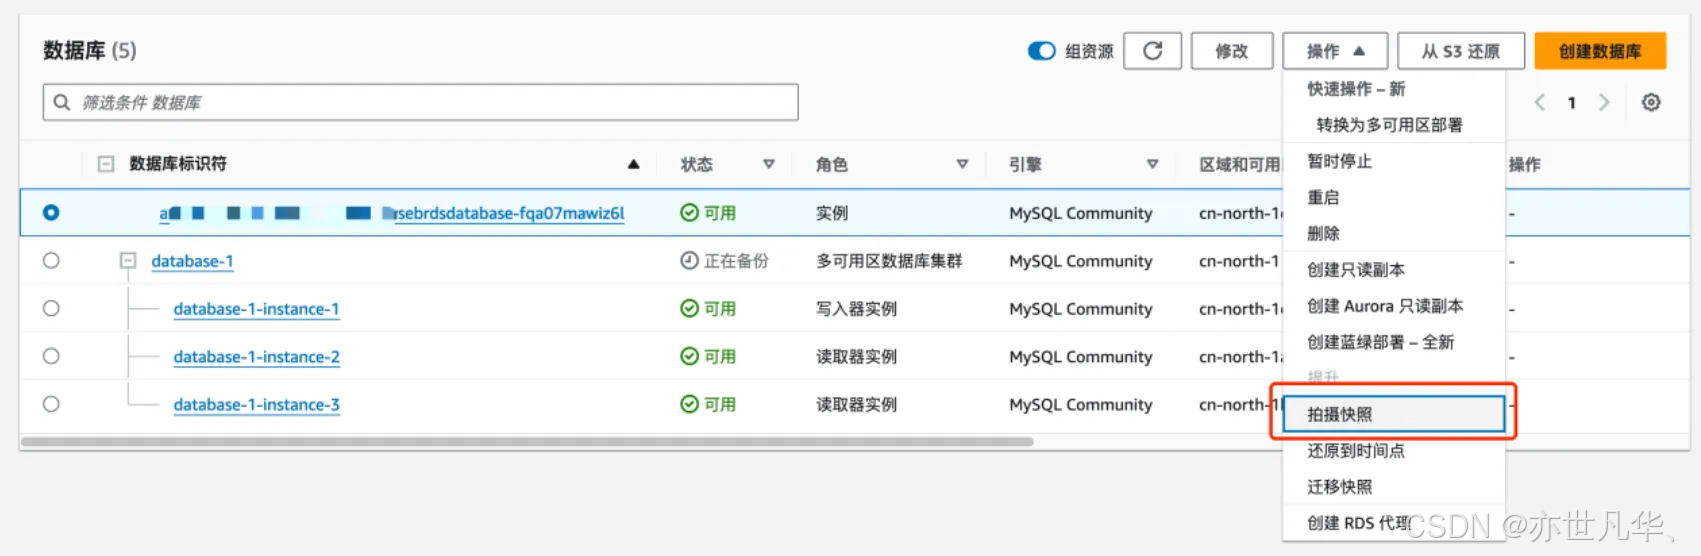Open the database-1 link

tap(192, 261)
